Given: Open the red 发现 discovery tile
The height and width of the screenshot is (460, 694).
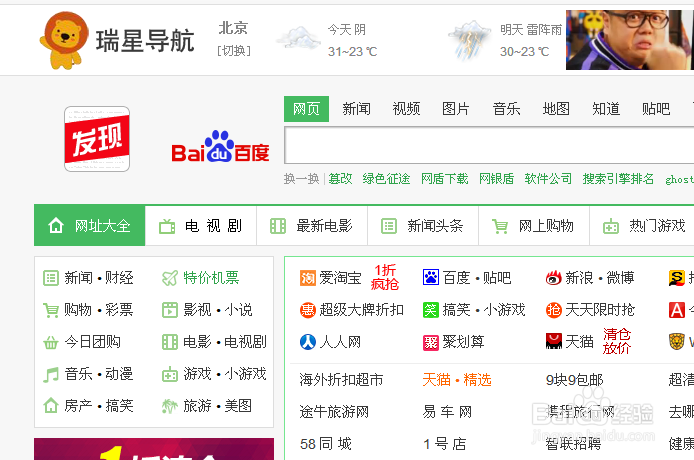Looking at the screenshot, I should click(97, 139).
